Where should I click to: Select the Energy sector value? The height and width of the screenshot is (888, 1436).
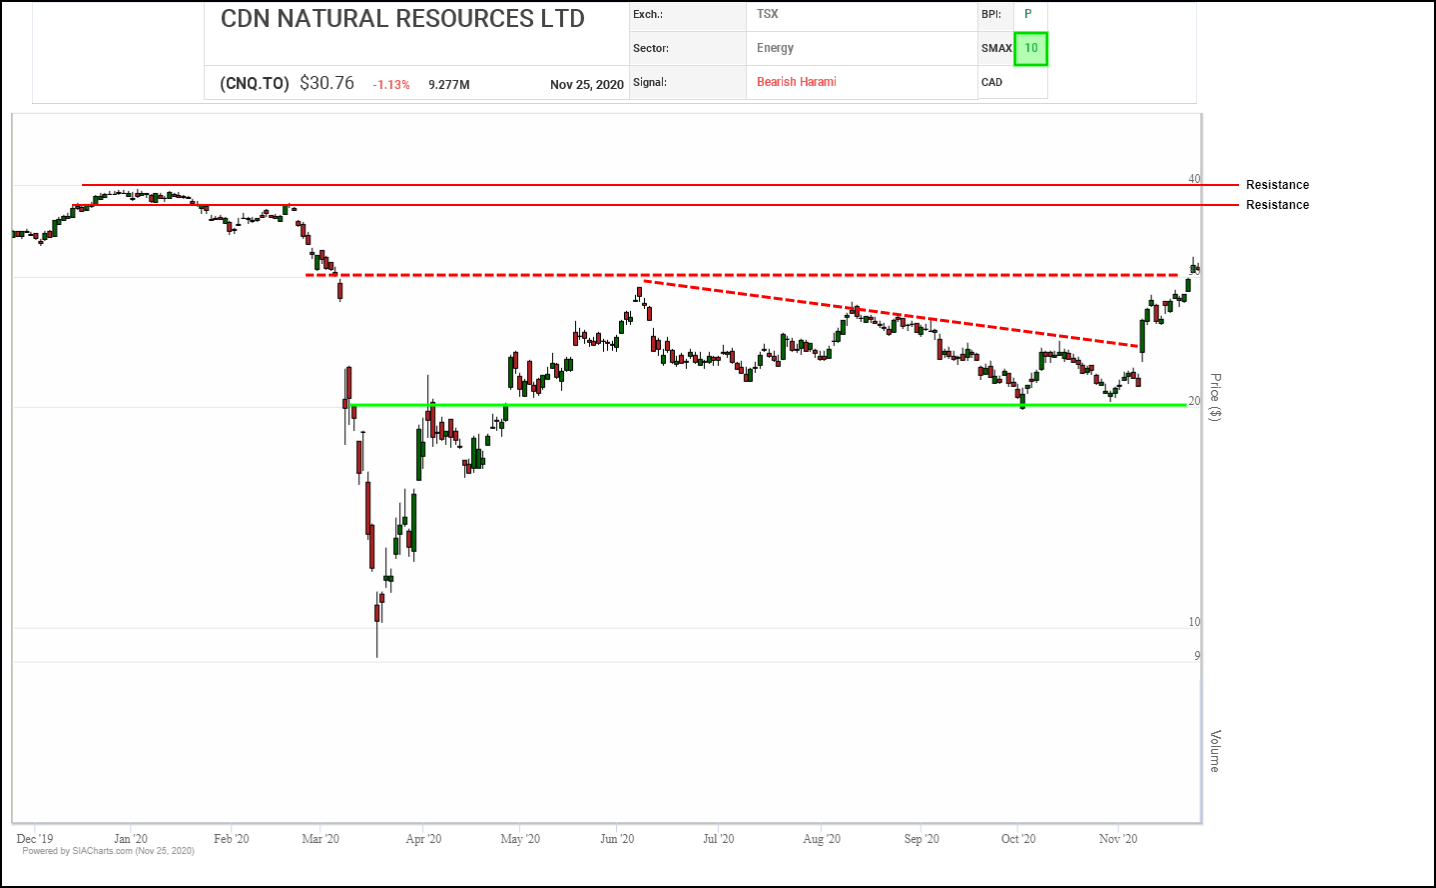(775, 48)
